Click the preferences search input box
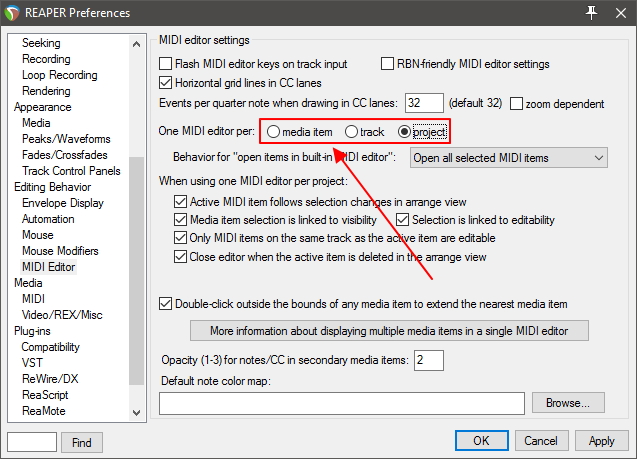This screenshot has height=459, width=637. pyautogui.click(x=32, y=442)
